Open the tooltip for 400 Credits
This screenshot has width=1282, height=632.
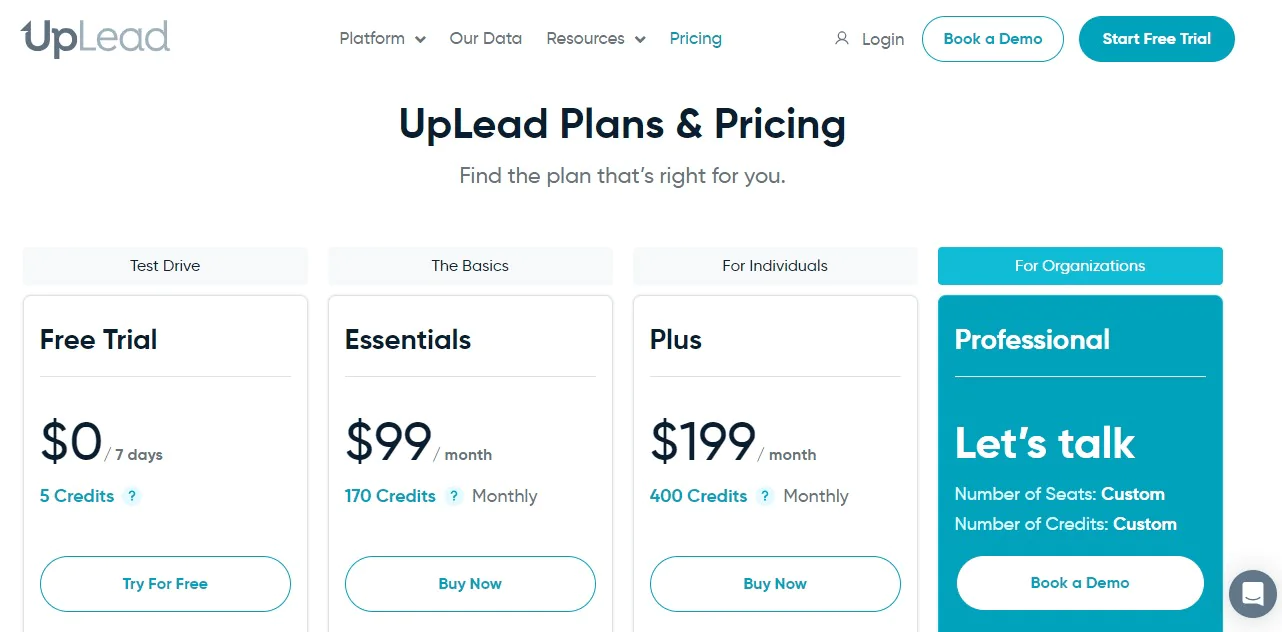(x=765, y=495)
